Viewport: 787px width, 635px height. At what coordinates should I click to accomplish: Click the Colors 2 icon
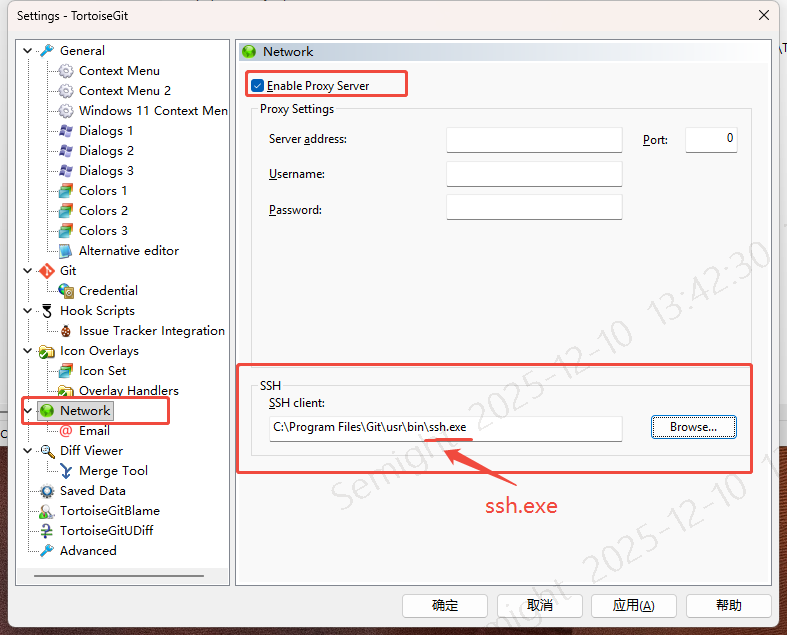click(66, 211)
